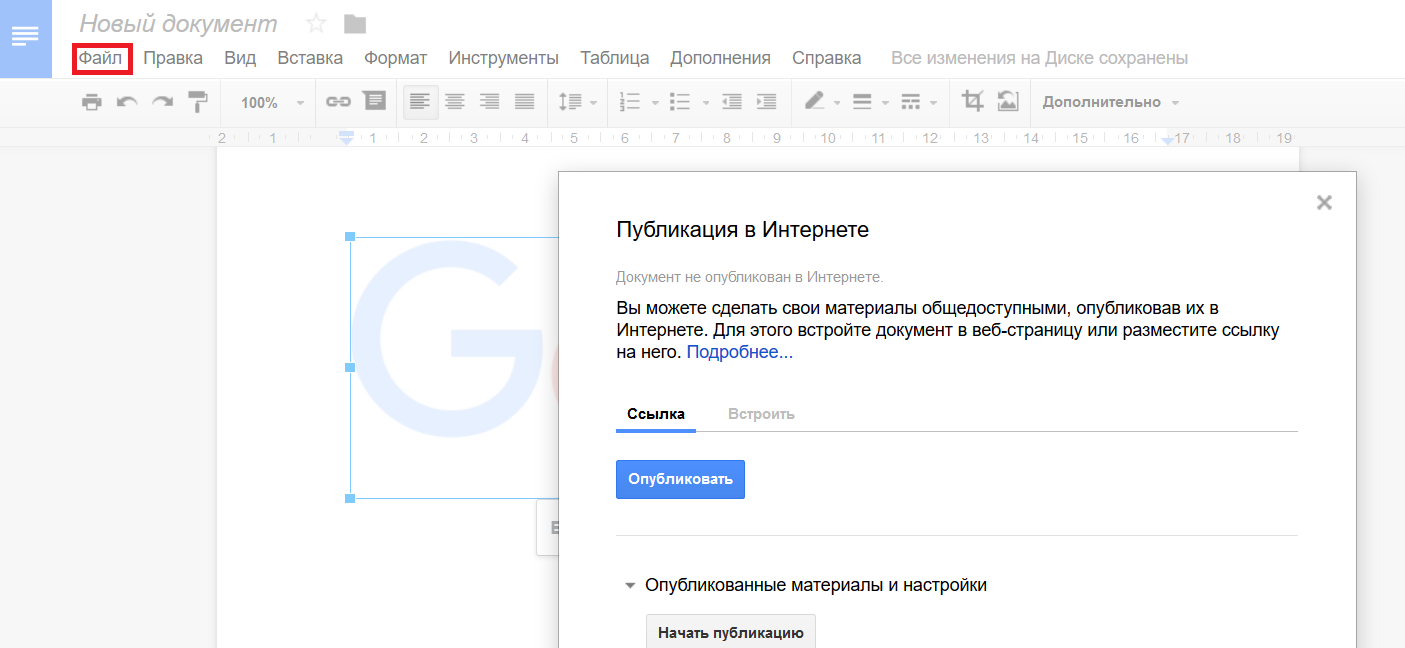Align text to the right
This screenshot has width=1405, height=648.
click(489, 102)
